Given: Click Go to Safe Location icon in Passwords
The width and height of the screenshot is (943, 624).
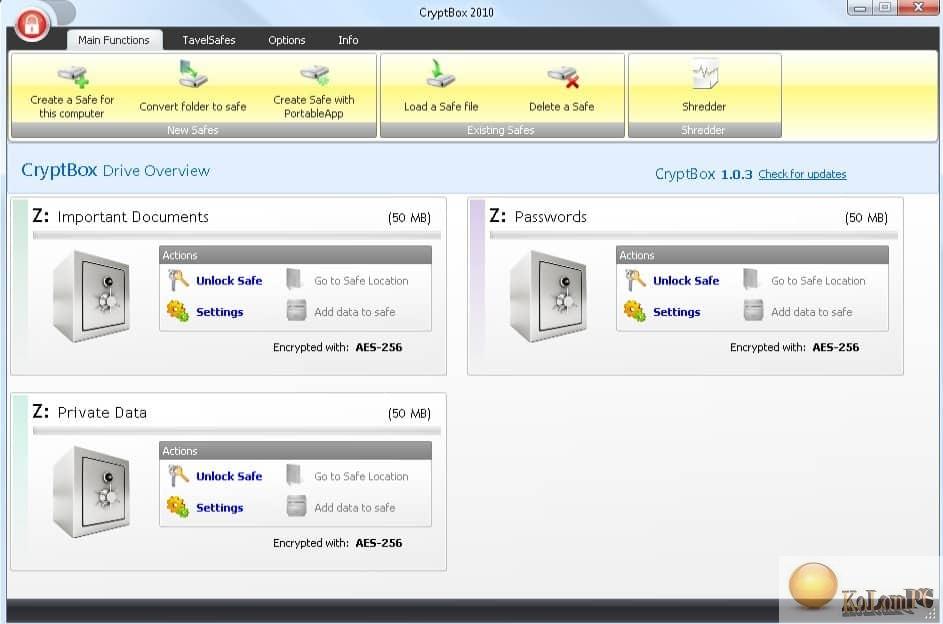Looking at the screenshot, I should click(x=751, y=280).
